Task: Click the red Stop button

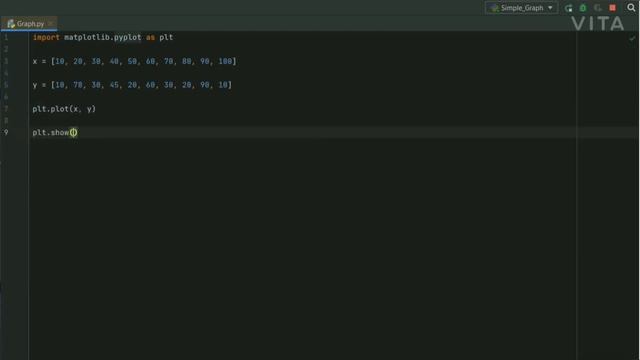Action: pos(613,8)
